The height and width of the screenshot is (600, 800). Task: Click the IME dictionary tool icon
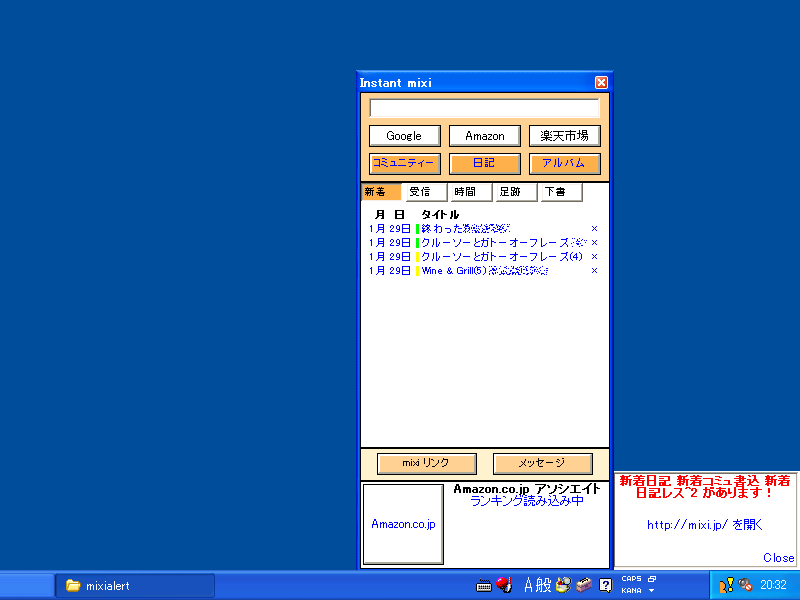[x=564, y=585]
